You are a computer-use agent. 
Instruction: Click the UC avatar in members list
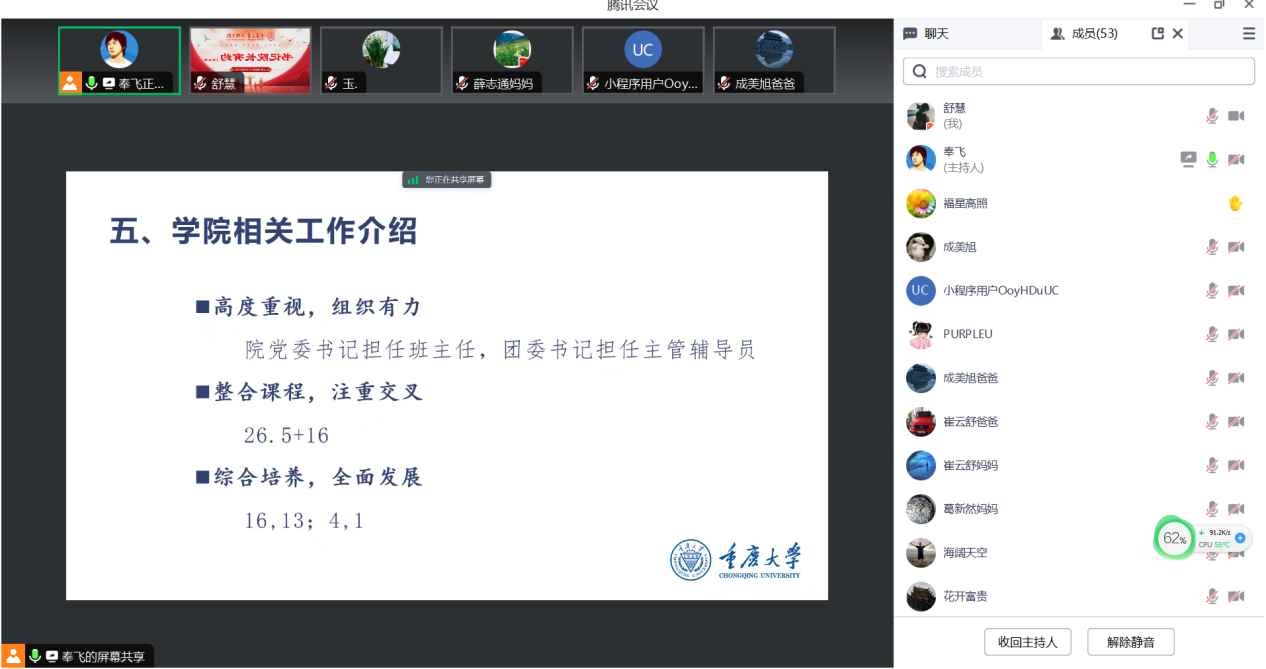(921, 291)
